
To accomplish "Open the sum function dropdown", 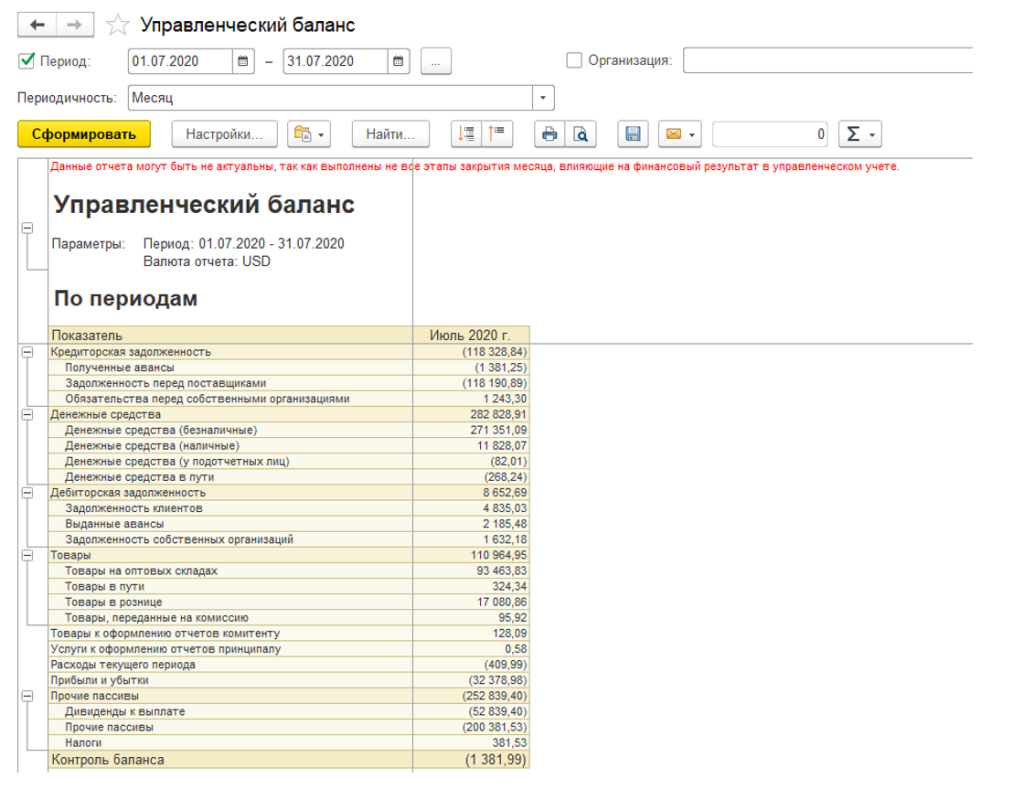I will [860, 134].
